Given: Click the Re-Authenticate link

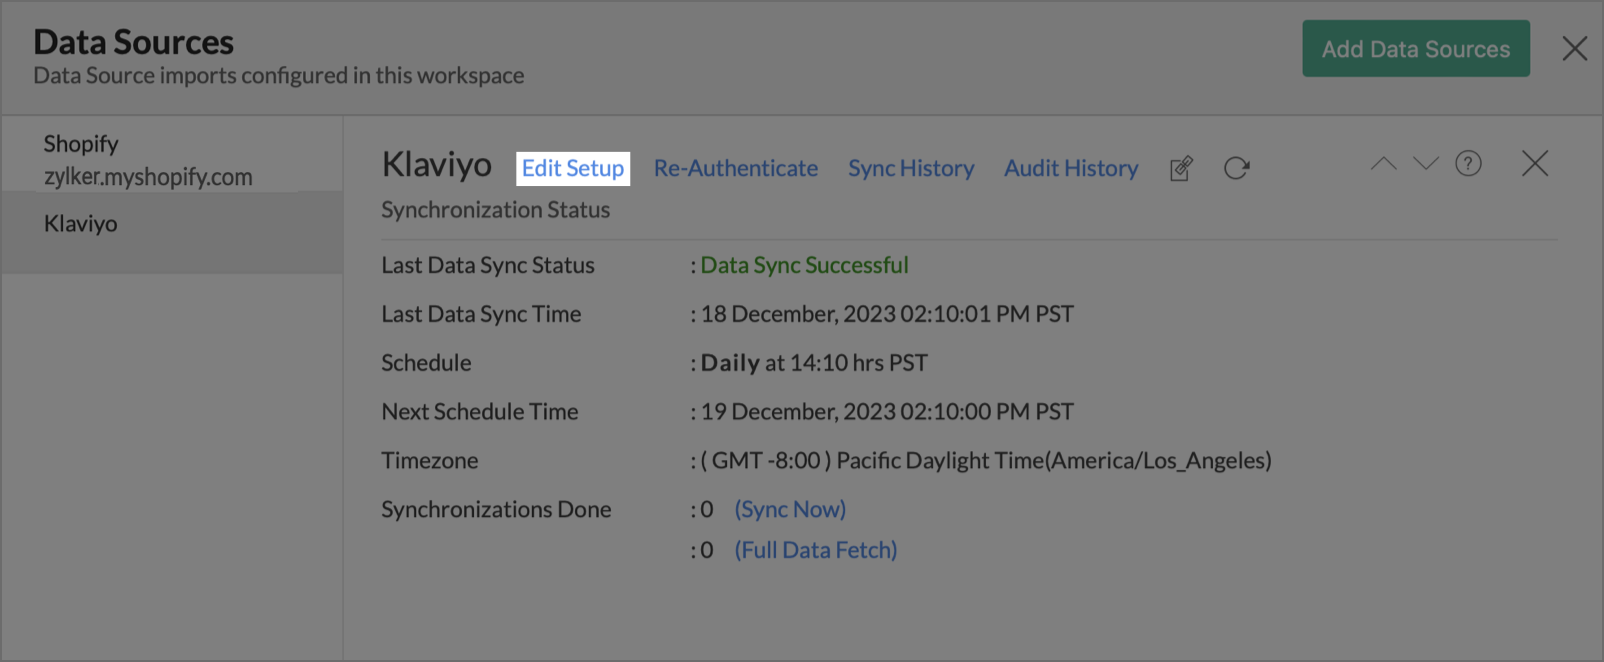Looking at the screenshot, I should (x=736, y=168).
